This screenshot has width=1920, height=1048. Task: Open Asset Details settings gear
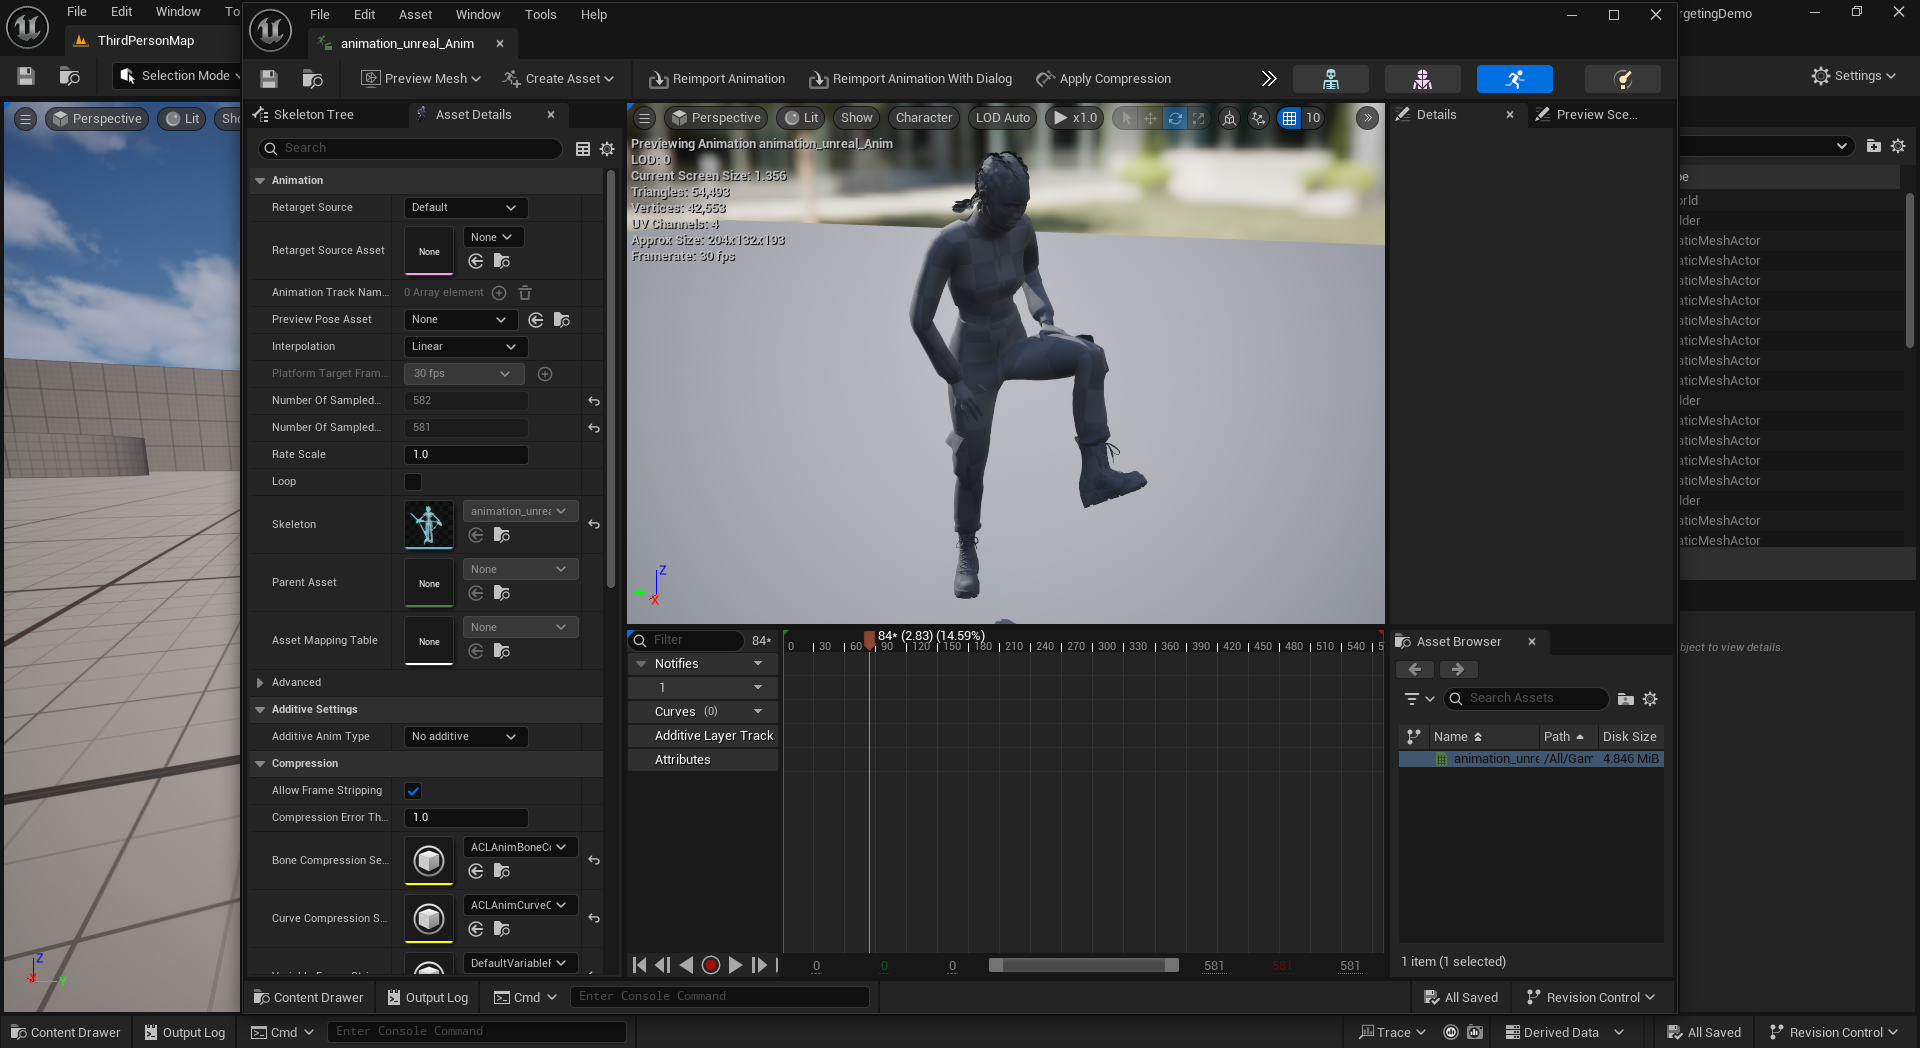click(607, 149)
